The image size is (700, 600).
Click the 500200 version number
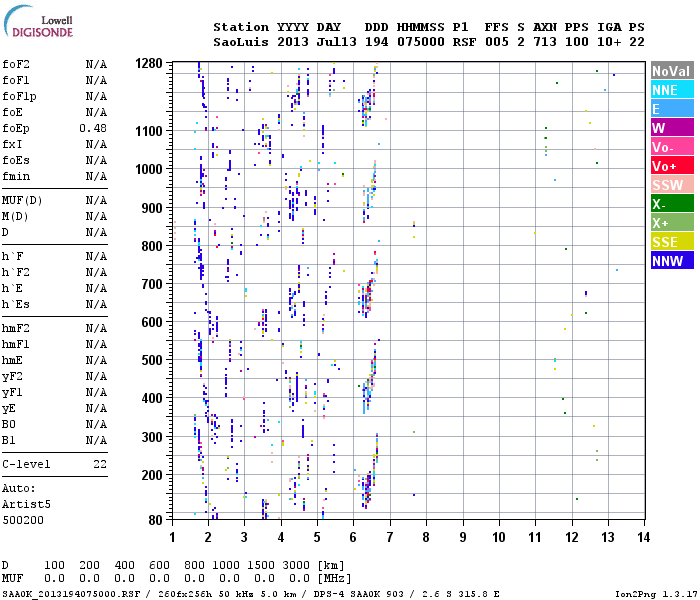coord(23,521)
